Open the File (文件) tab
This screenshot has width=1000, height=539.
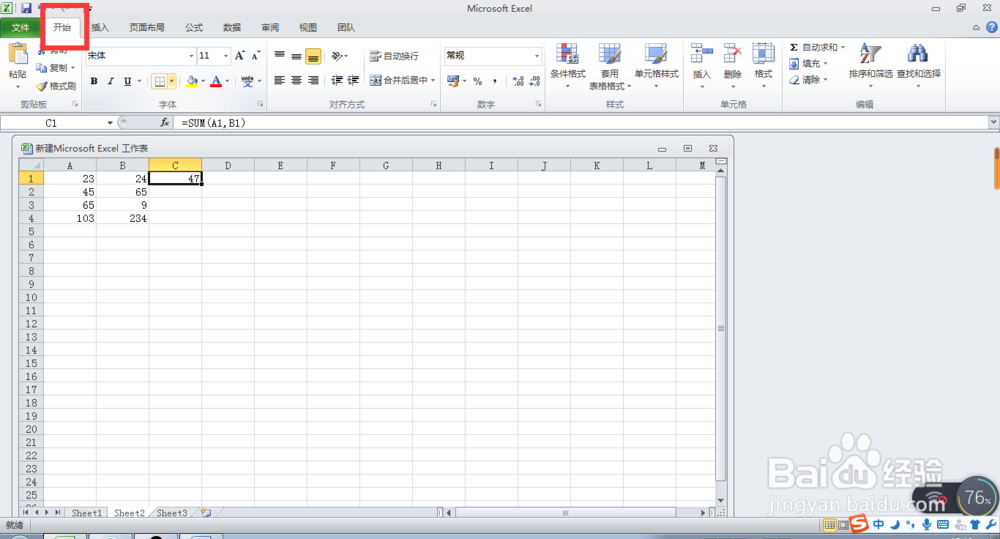(x=20, y=27)
